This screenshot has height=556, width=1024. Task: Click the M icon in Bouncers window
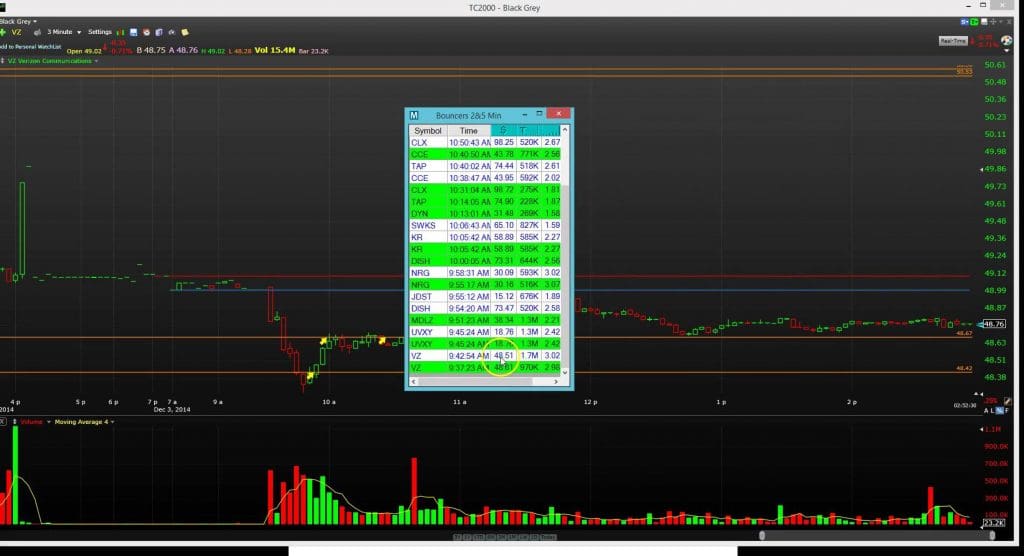click(414, 116)
